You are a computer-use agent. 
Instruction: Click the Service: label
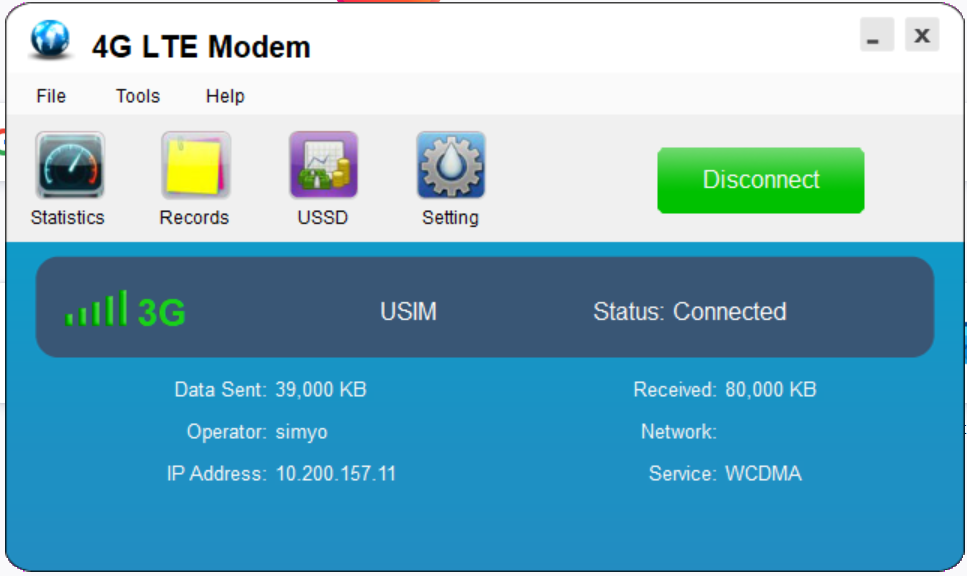coord(682,474)
